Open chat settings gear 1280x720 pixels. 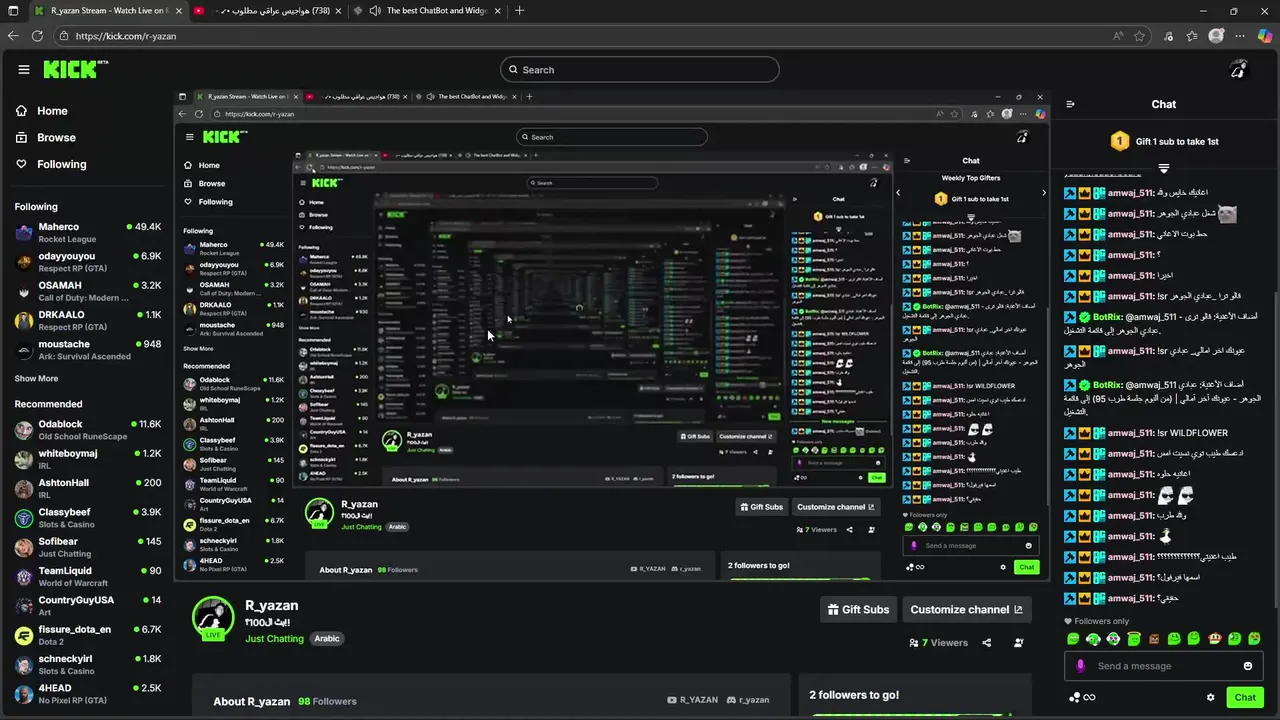coord(1210,697)
